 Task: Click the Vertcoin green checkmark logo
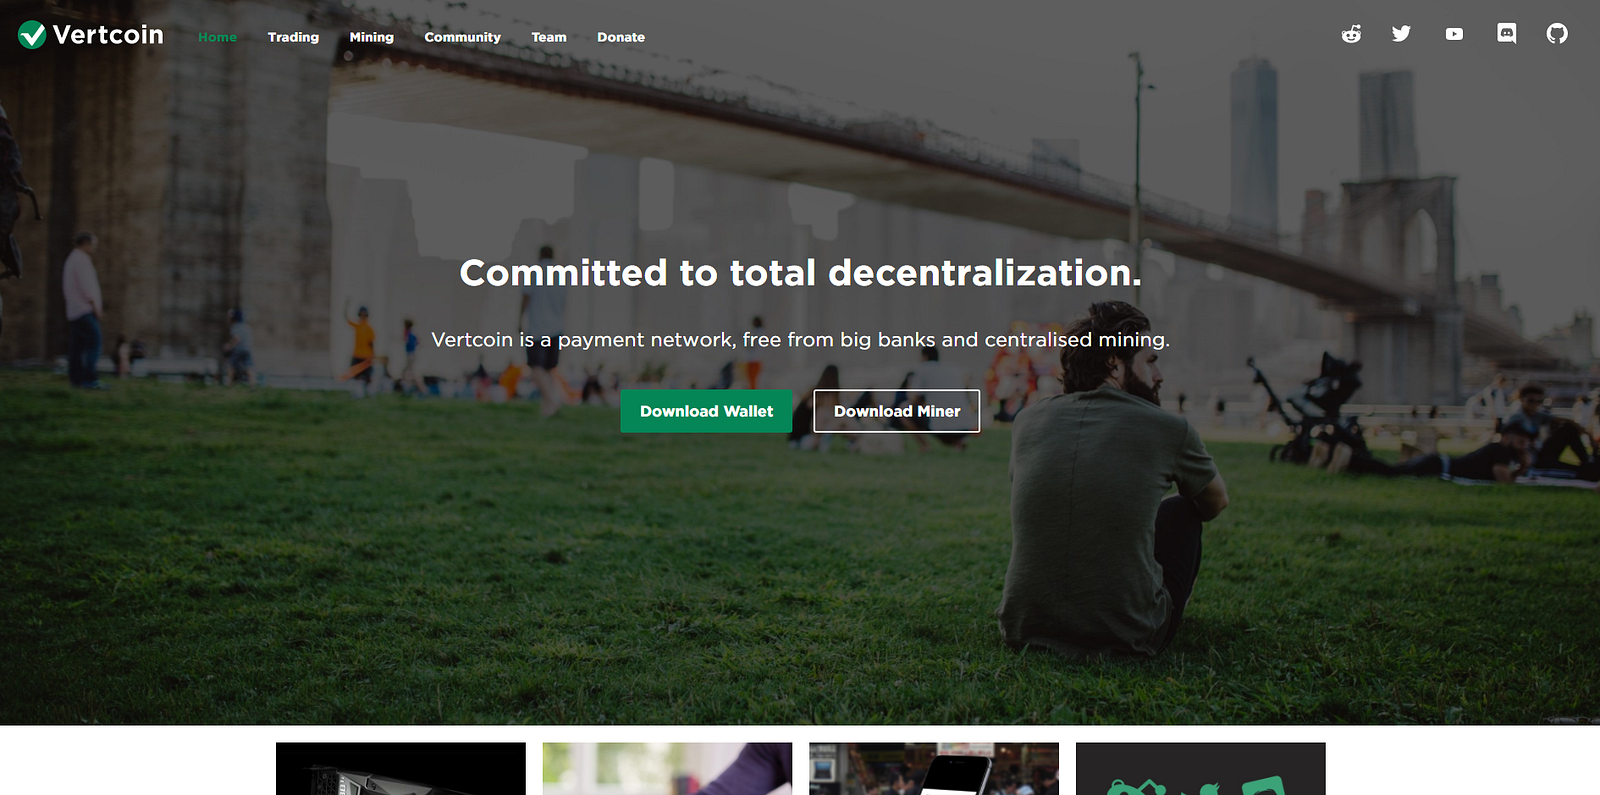(x=32, y=35)
